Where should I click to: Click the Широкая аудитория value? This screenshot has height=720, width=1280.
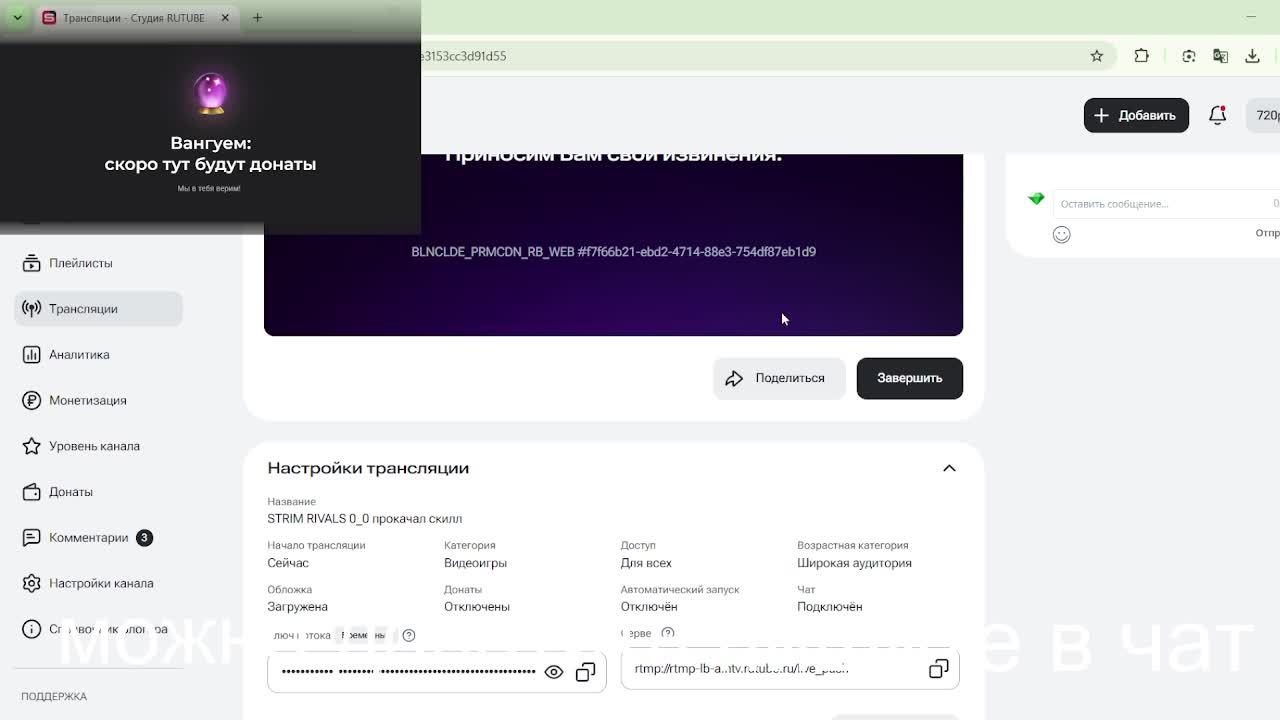tap(854, 563)
